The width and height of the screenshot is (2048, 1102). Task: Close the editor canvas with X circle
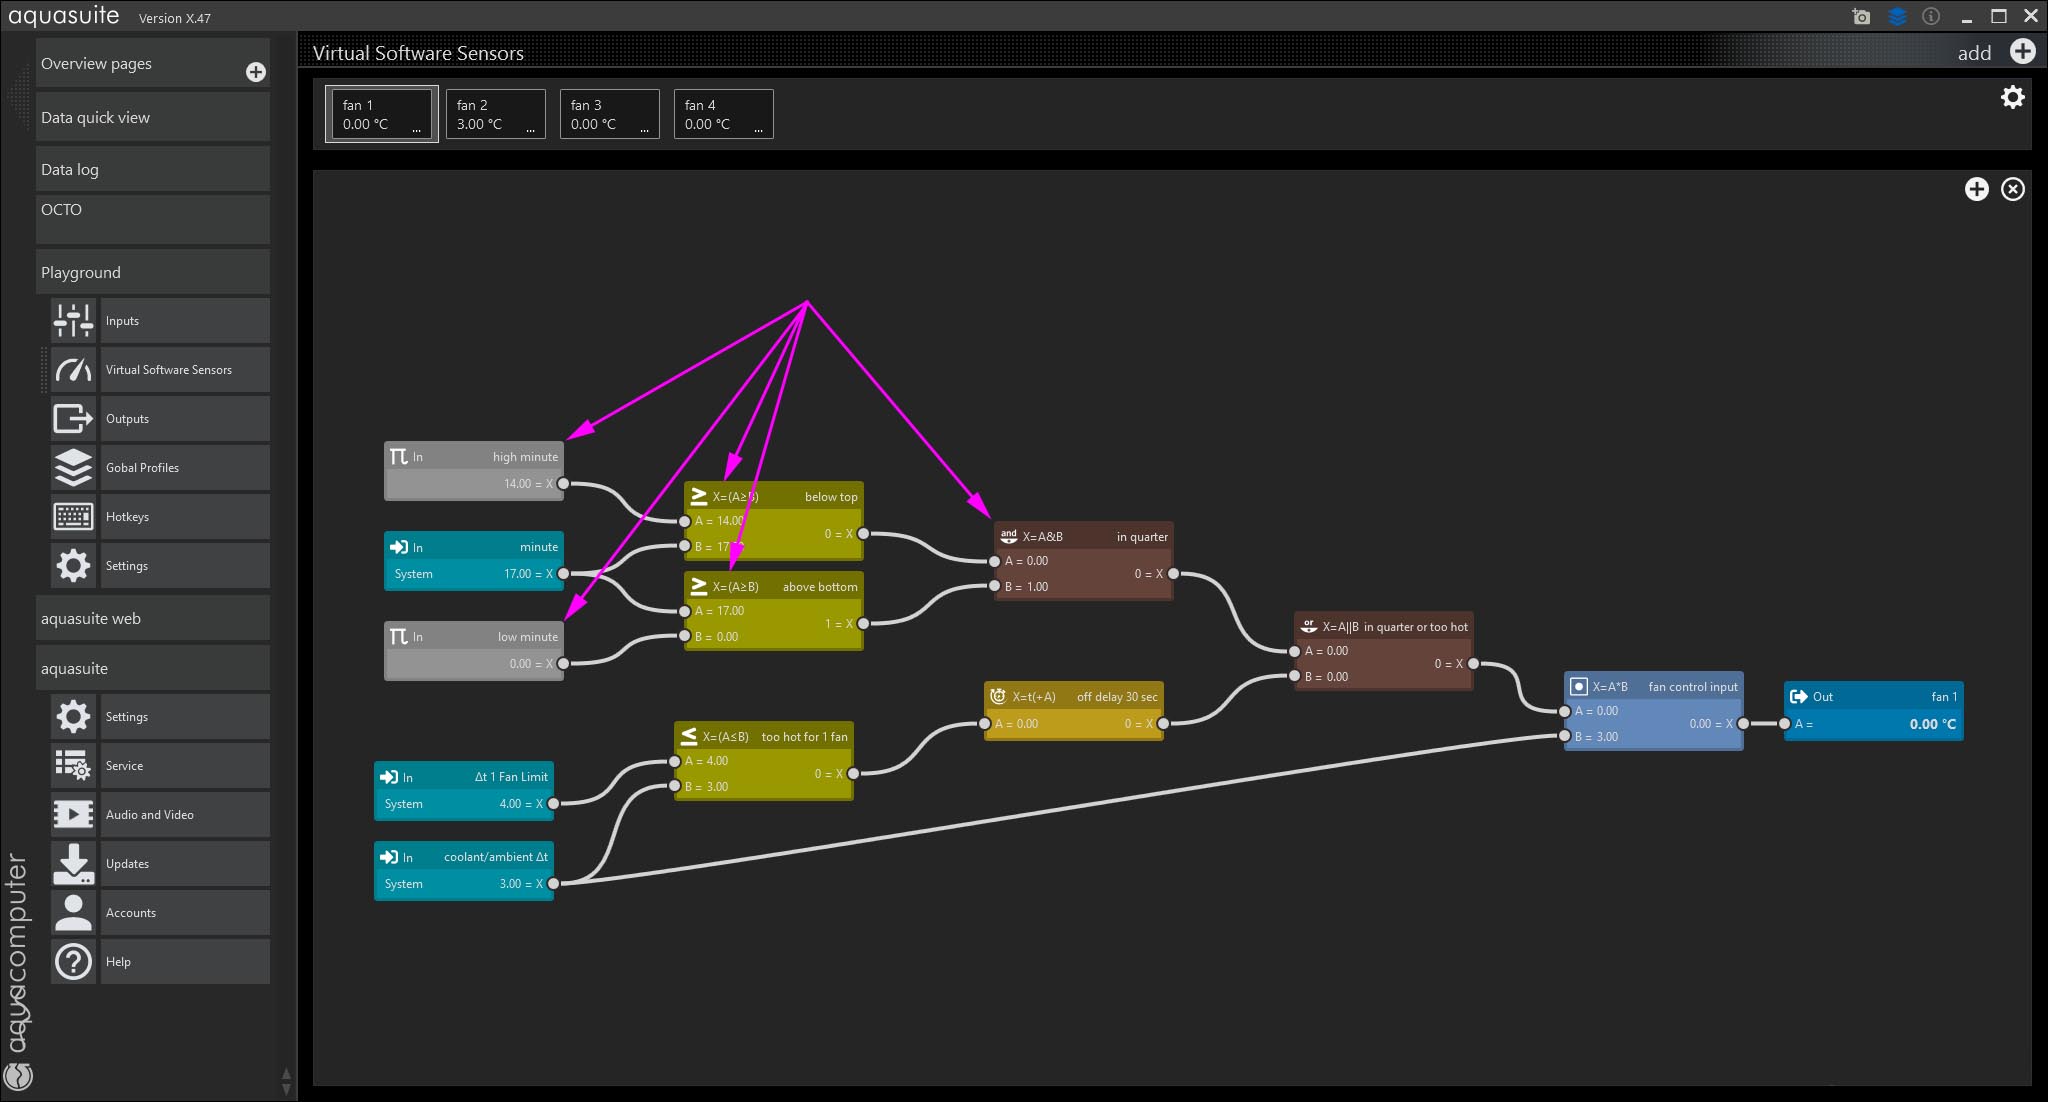click(2012, 190)
